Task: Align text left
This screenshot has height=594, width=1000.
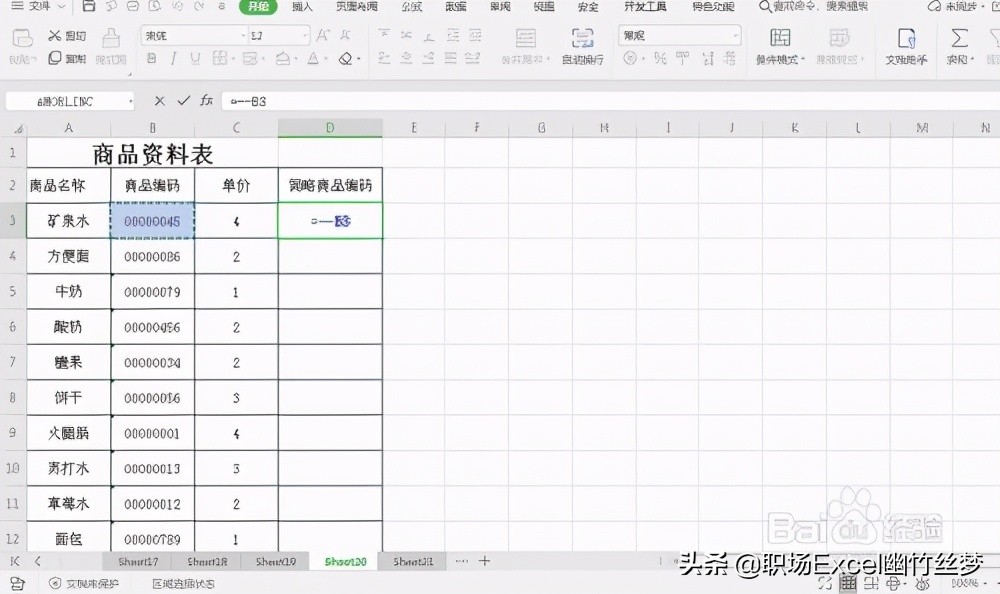Action: 384,59
